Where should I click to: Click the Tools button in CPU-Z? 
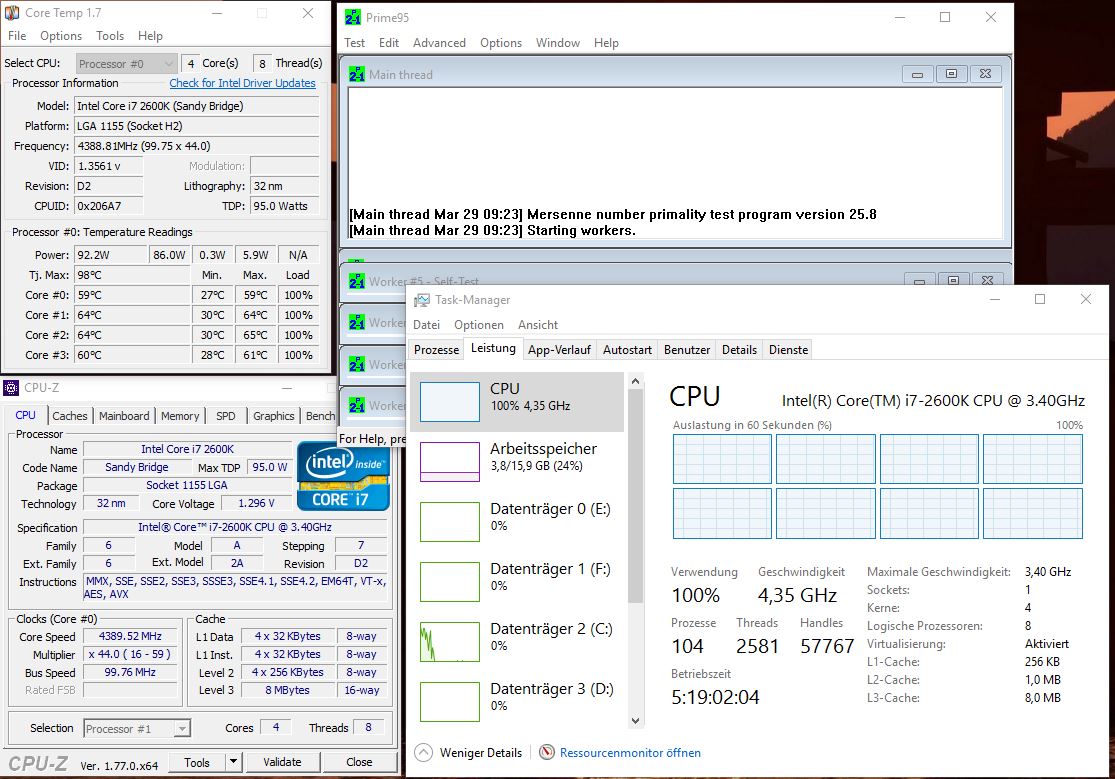click(x=197, y=762)
